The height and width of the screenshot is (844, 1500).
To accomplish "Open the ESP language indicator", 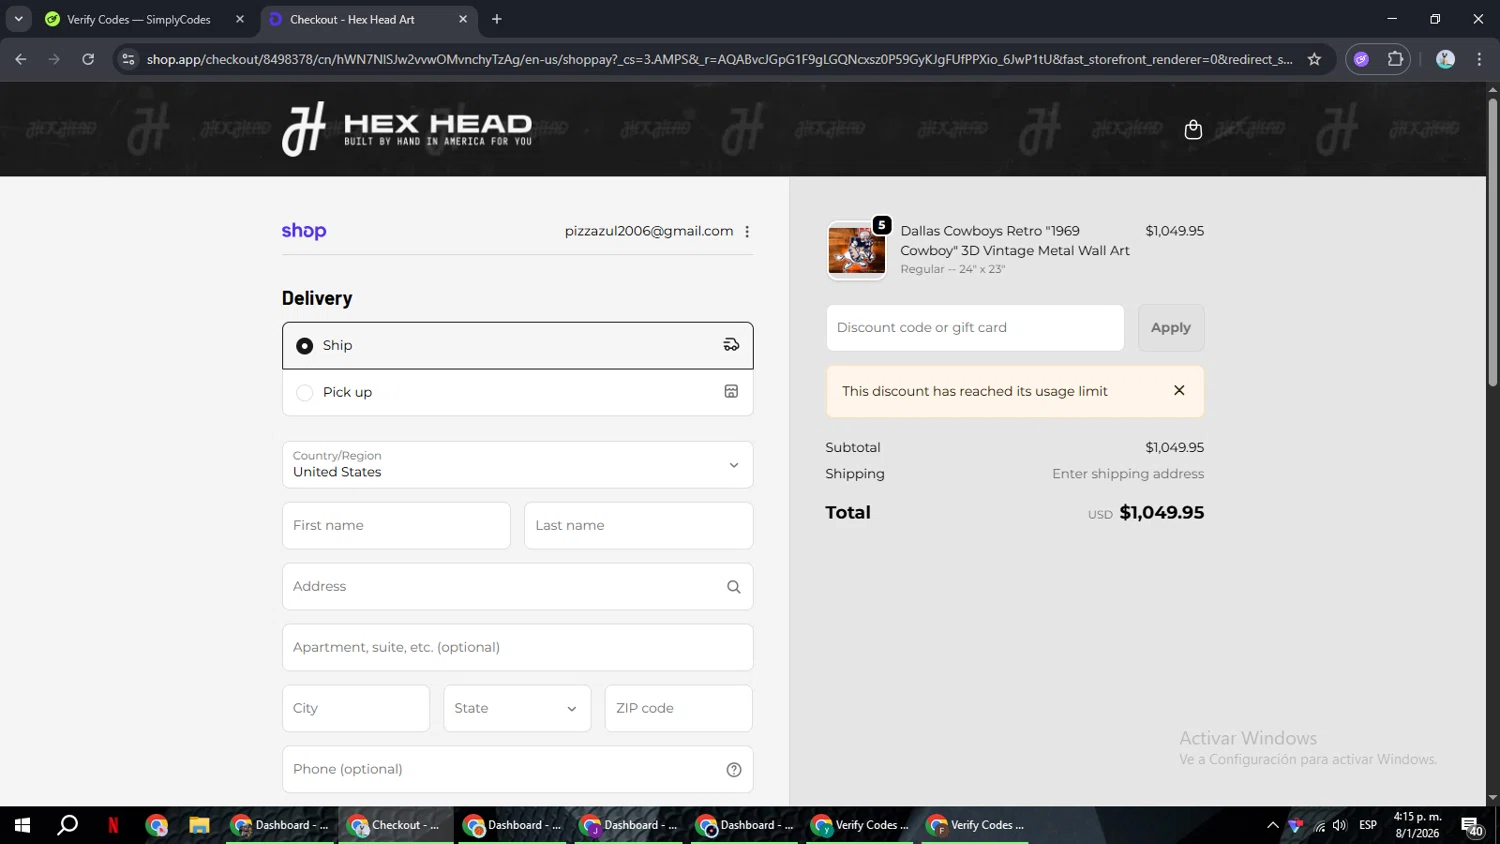I will coord(1368,826).
